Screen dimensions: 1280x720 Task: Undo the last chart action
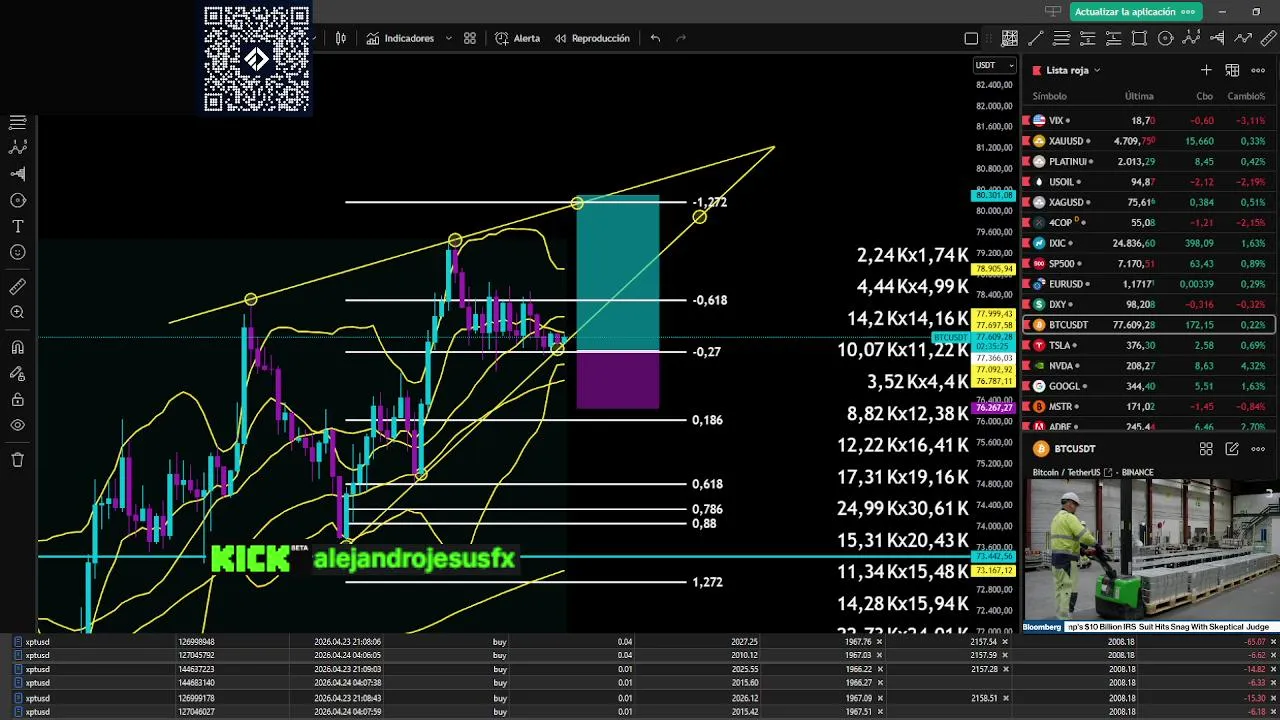point(655,38)
